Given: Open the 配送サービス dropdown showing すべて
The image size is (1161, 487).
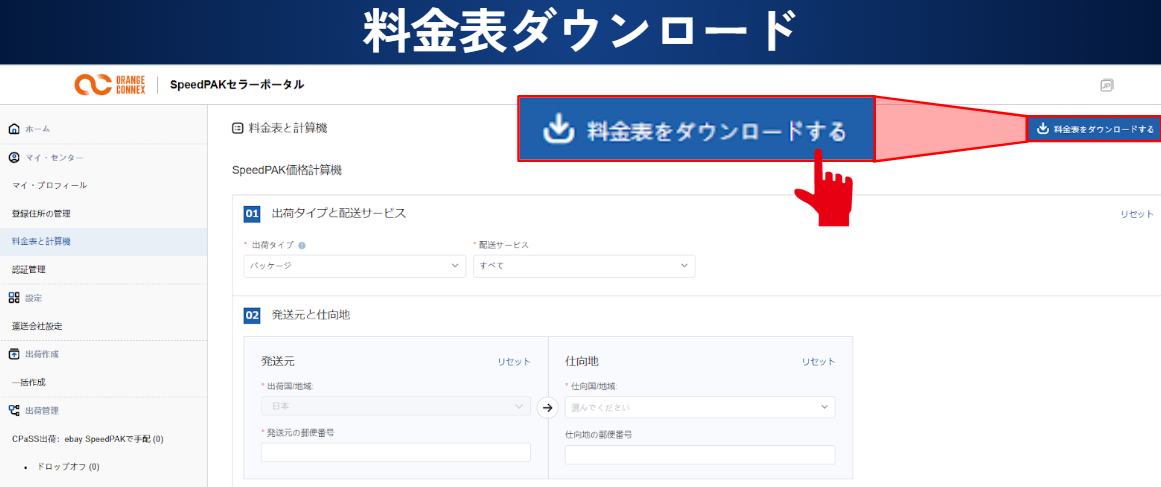Looking at the screenshot, I should pyautogui.click(x=583, y=266).
